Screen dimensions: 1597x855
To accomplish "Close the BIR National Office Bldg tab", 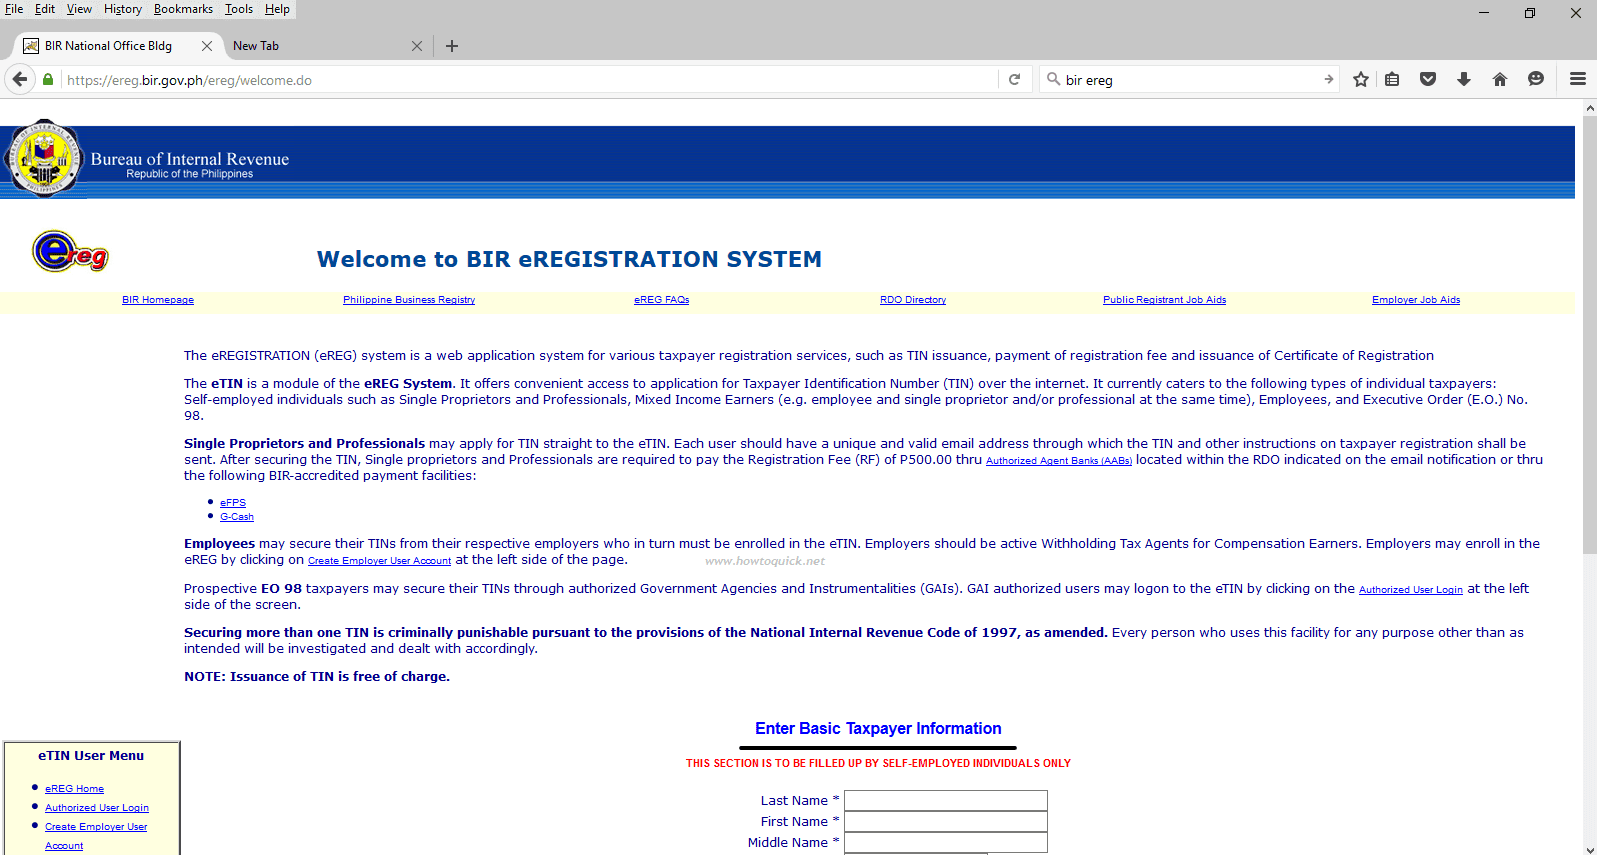I will [x=207, y=46].
